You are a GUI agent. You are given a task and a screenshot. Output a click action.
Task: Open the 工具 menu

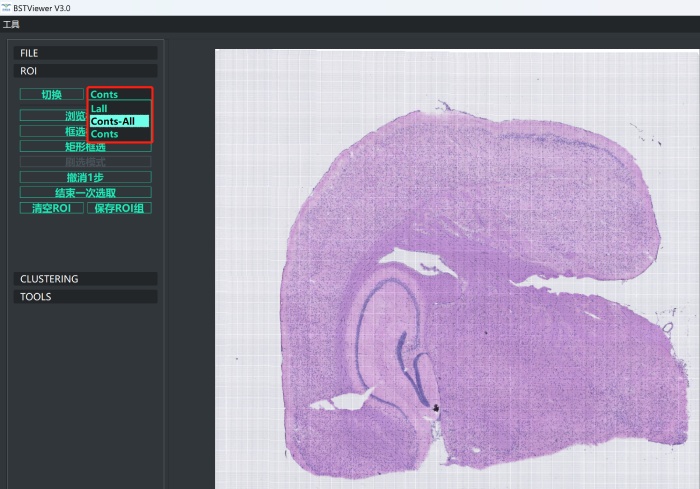11,23
